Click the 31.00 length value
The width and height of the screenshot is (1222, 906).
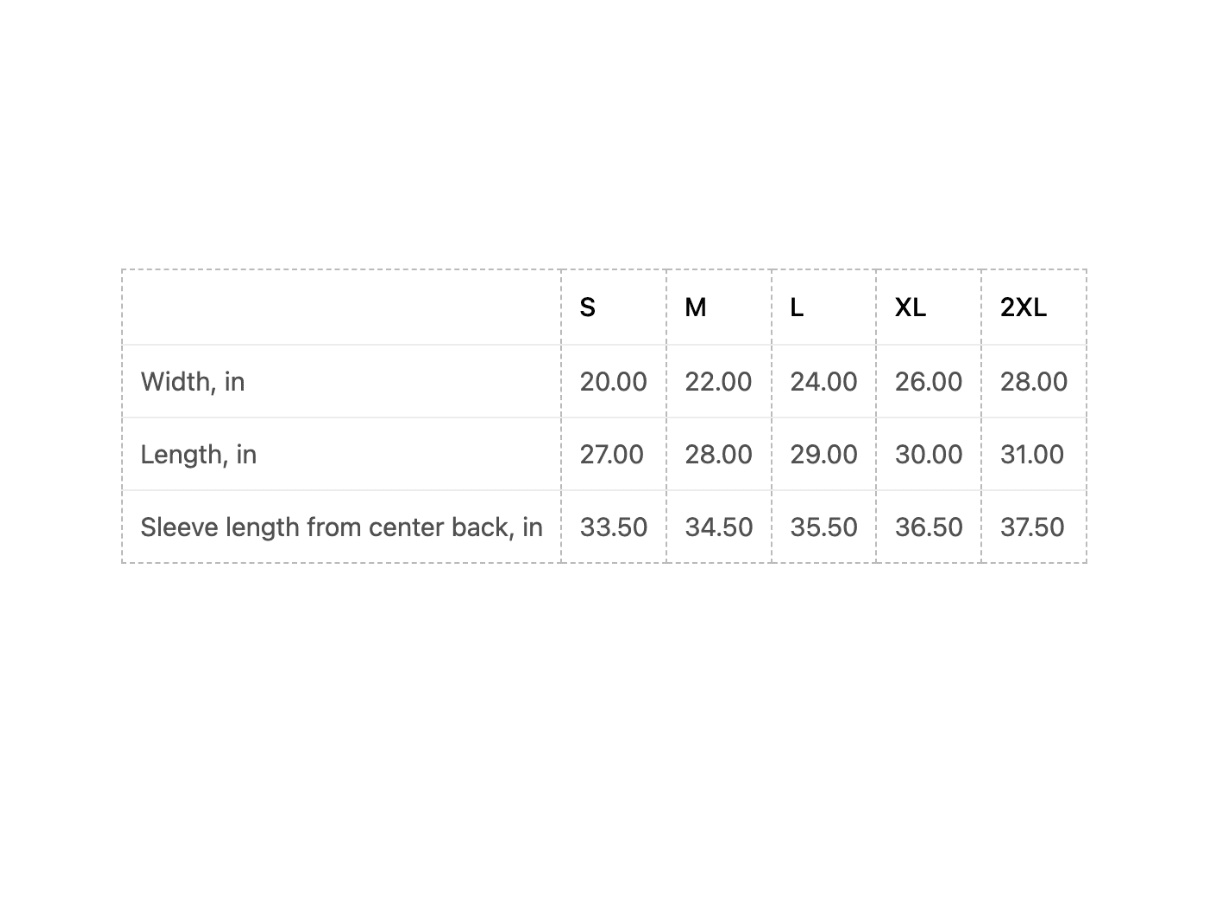[1031, 455]
